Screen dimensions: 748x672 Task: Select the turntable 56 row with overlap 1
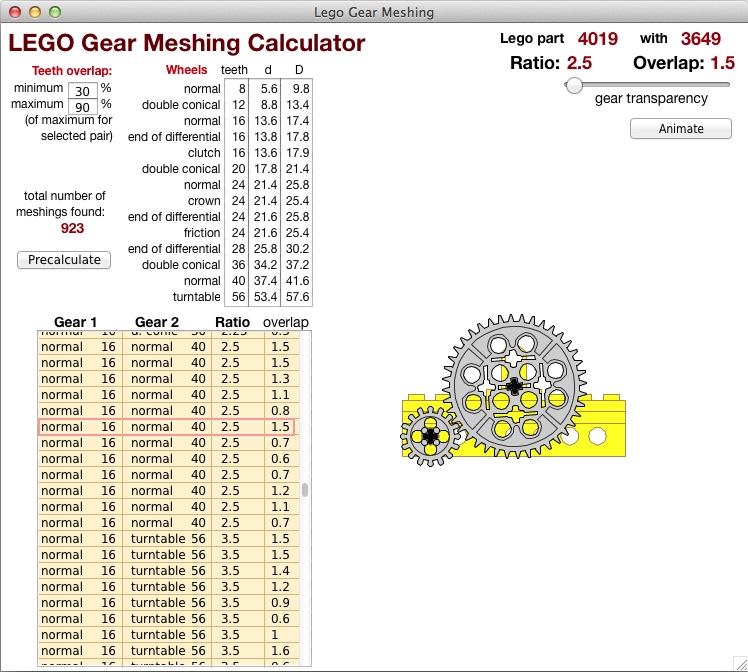pos(168,635)
